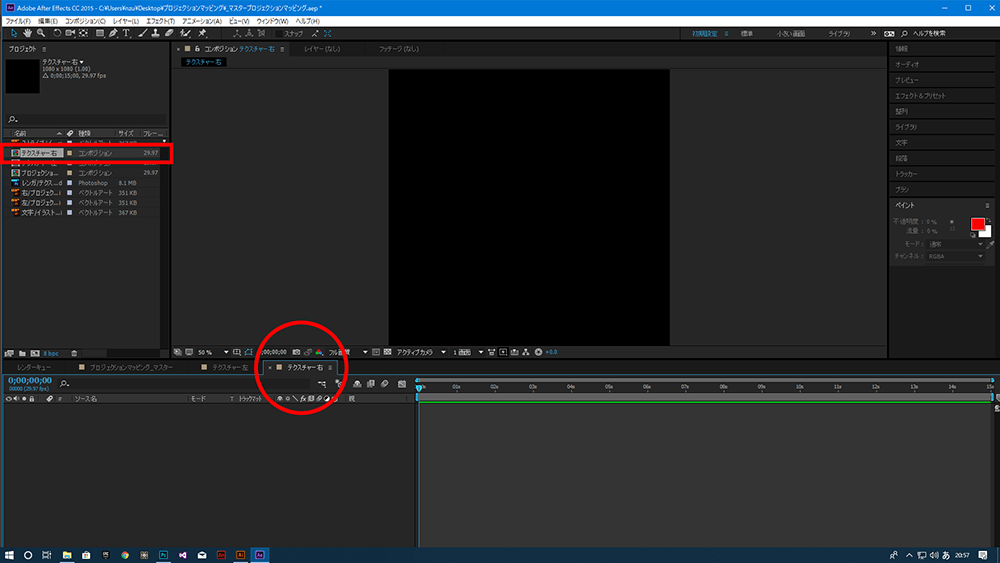The width and height of the screenshot is (1000, 563).
Task: Create new composition from project panel
Action: (x=35, y=353)
